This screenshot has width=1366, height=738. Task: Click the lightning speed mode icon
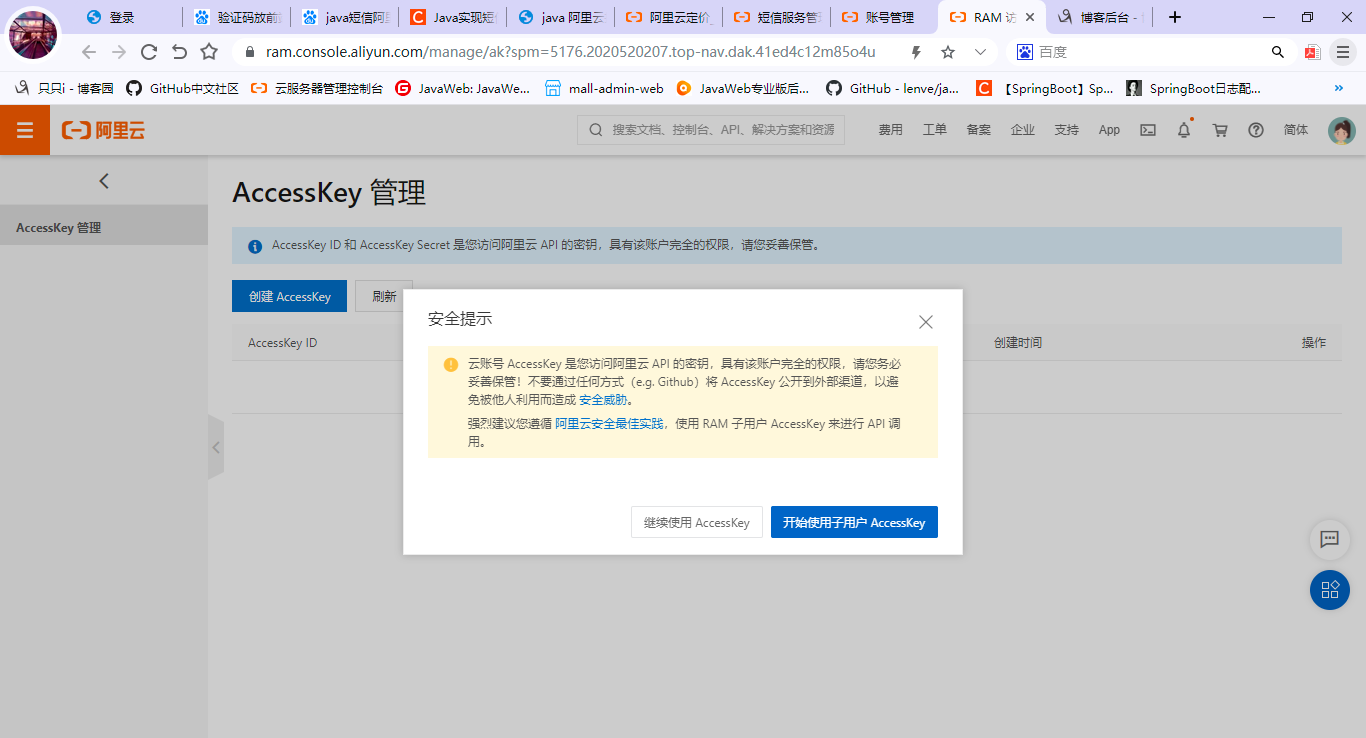click(x=916, y=52)
